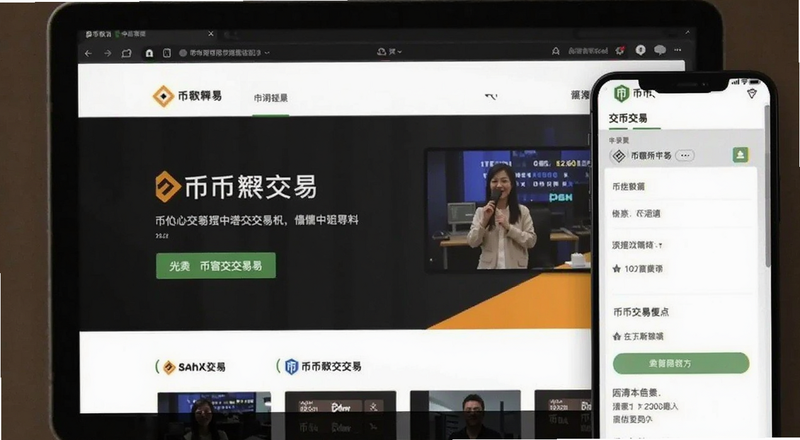Viewport: 800px width, 440px height.
Task: Select the first list row on the phone card
Action: click(x=679, y=187)
